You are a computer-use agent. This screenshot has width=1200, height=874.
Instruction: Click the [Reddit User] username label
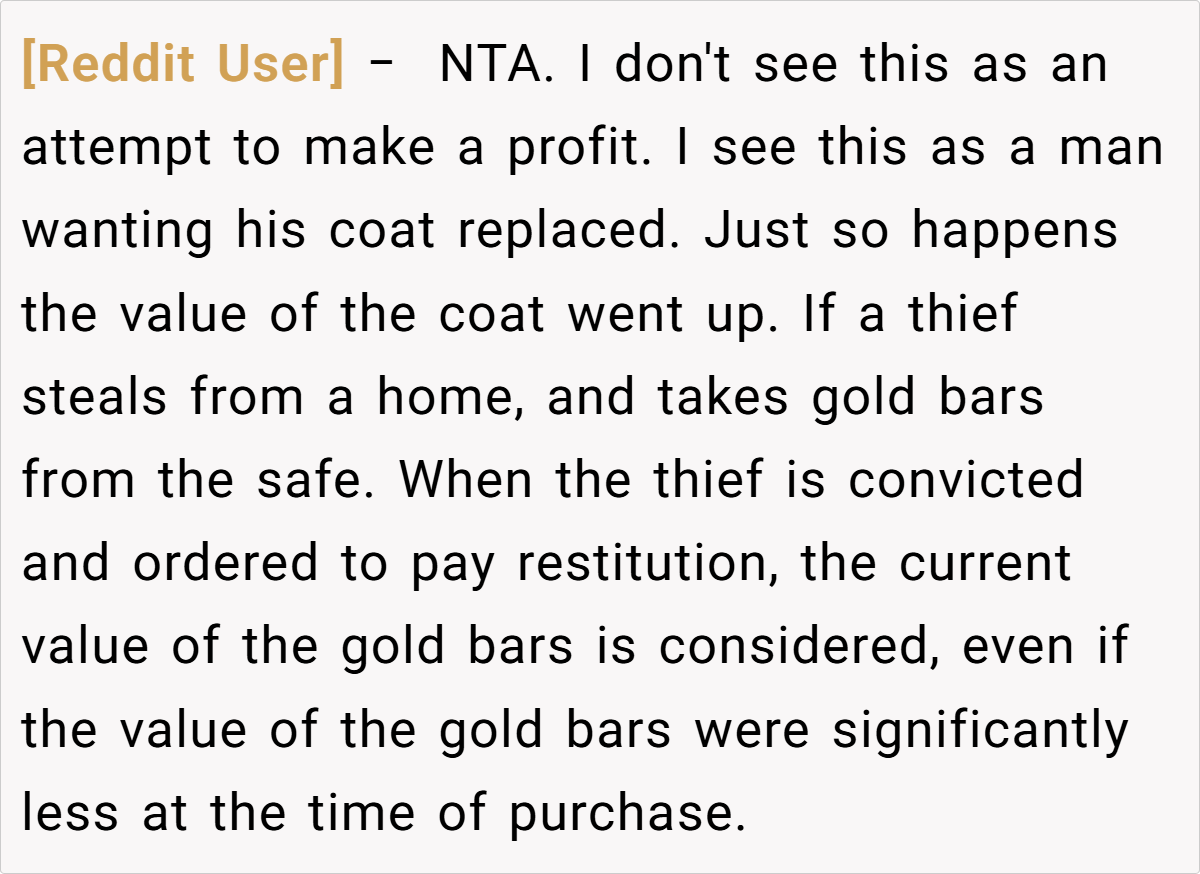(x=182, y=65)
